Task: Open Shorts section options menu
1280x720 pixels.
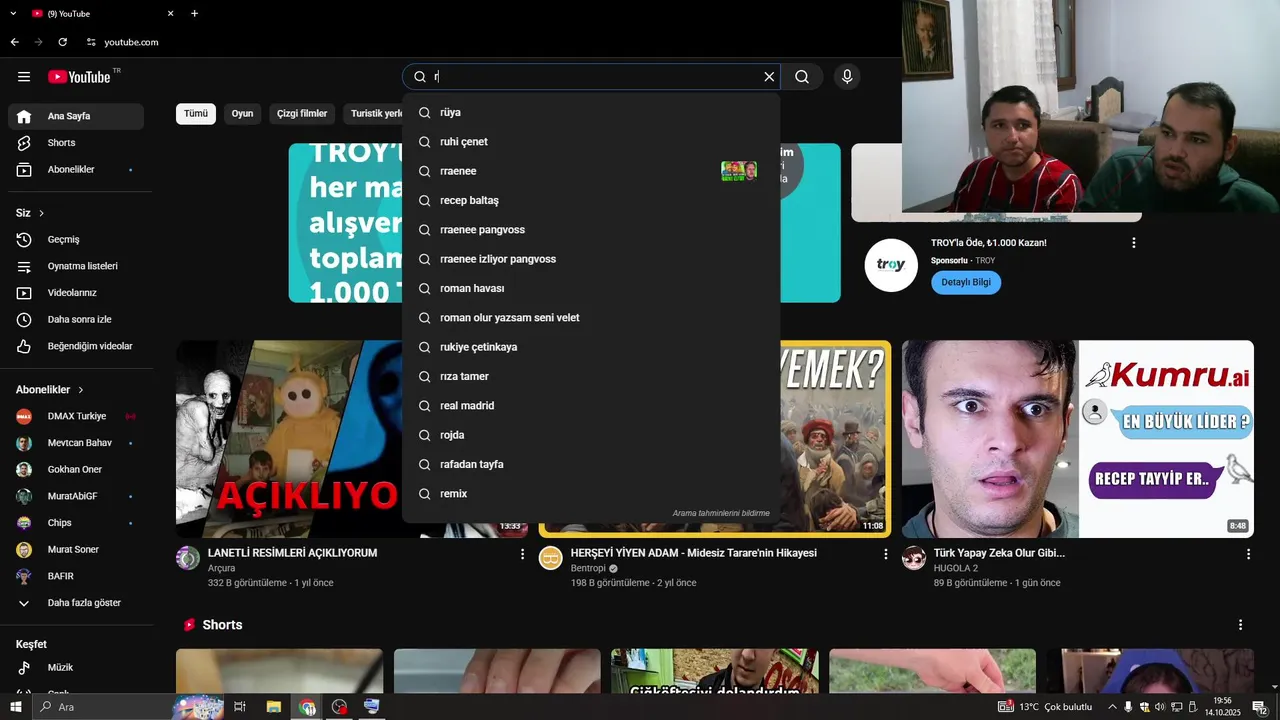Action: [1240, 625]
